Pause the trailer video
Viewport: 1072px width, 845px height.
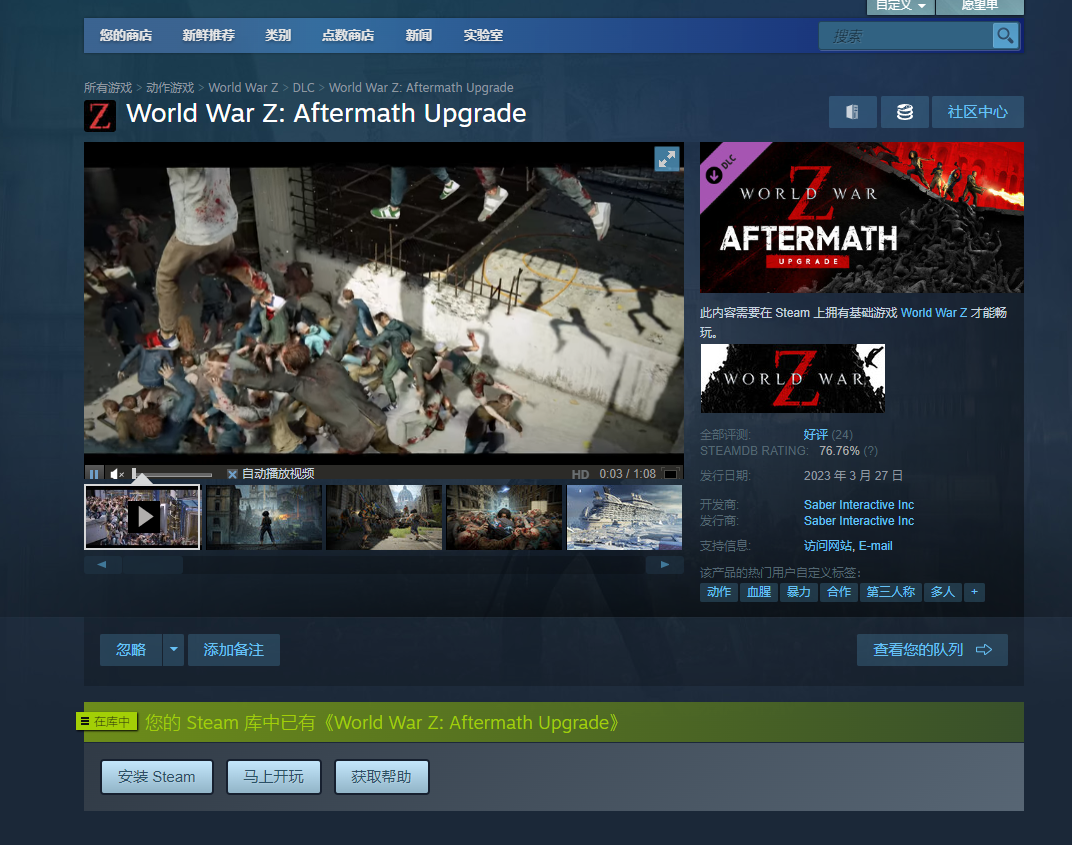(x=94, y=474)
